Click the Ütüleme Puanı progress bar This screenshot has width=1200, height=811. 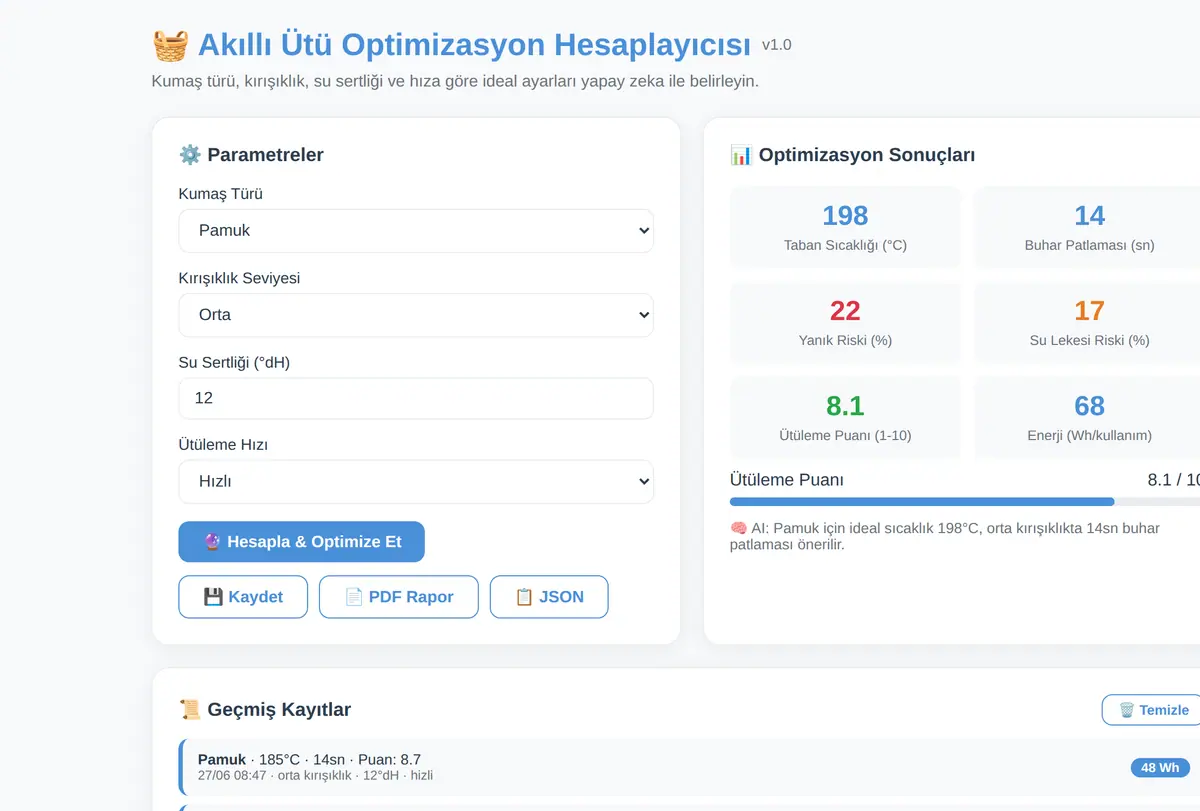(x=965, y=502)
